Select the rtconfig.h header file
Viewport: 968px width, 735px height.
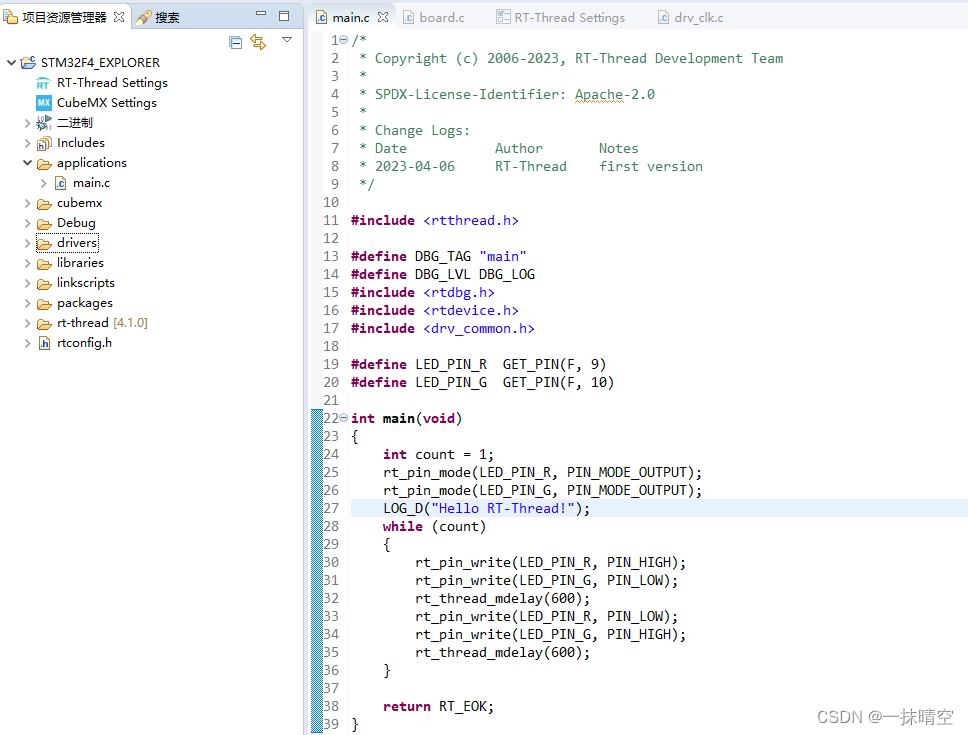tap(85, 343)
